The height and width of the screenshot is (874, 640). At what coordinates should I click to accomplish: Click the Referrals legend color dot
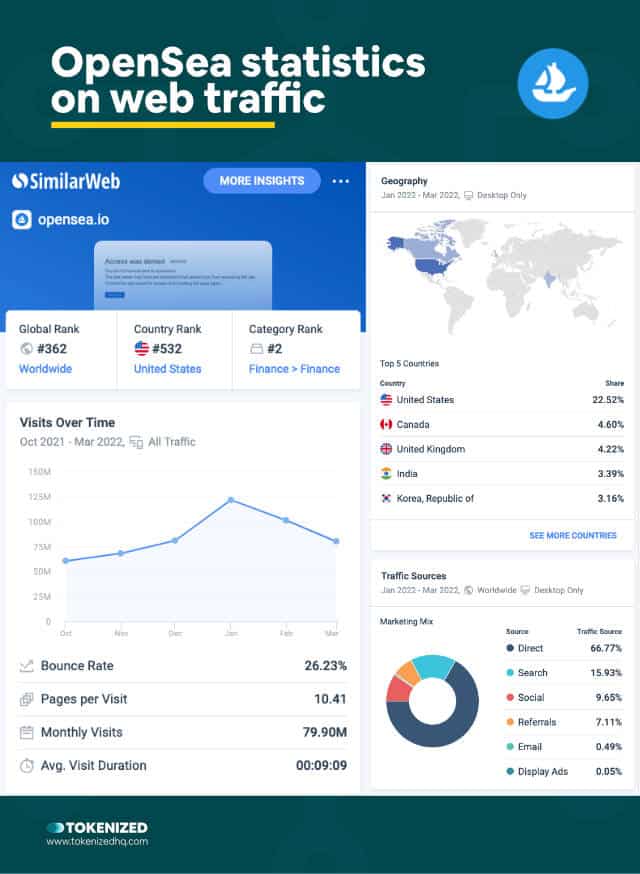click(x=510, y=722)
